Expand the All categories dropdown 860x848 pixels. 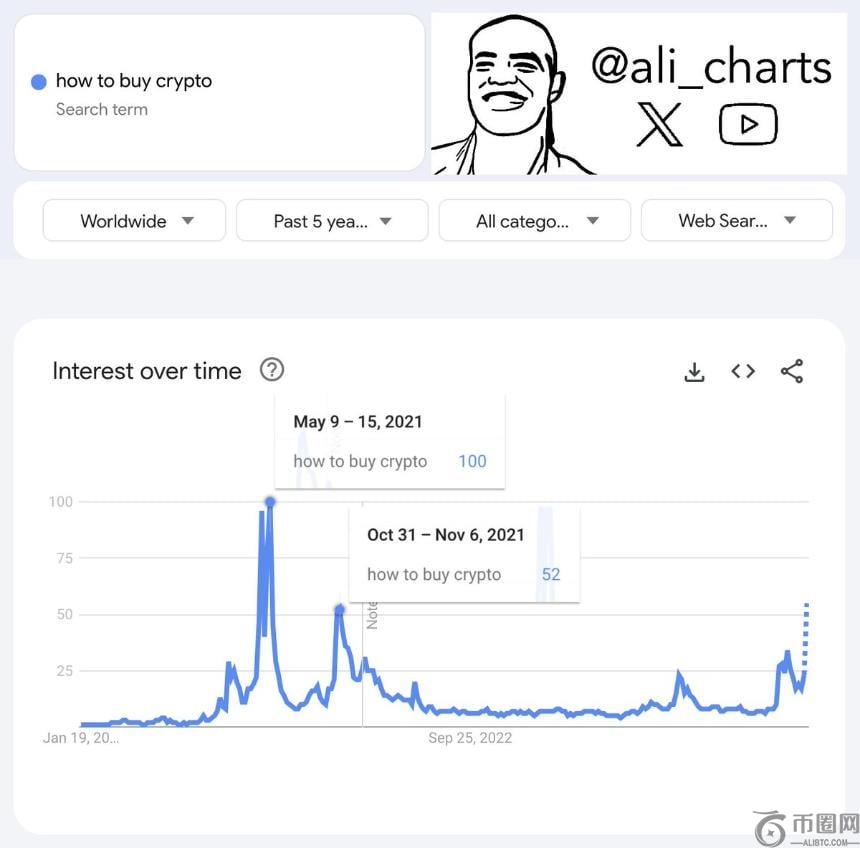tap(535, 221)
